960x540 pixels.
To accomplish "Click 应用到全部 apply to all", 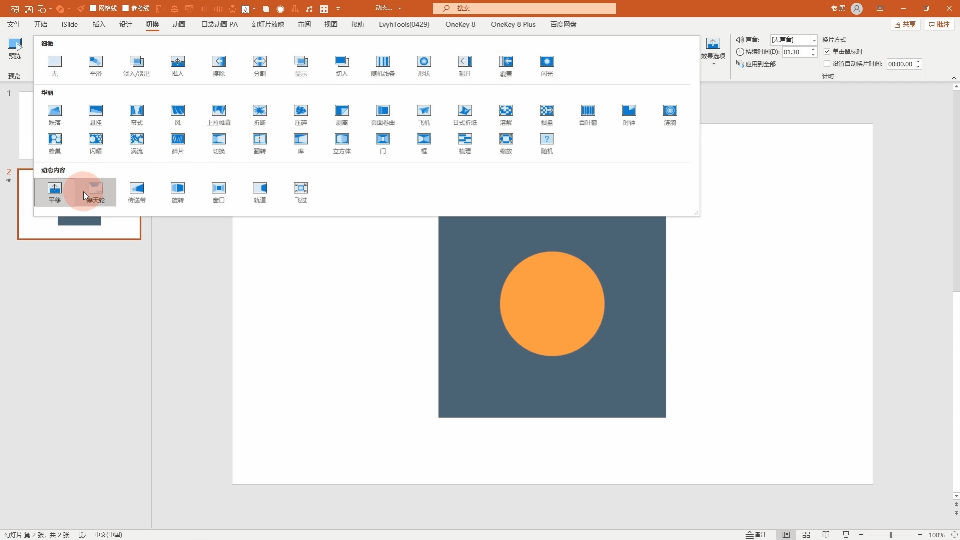I will 756,64.
